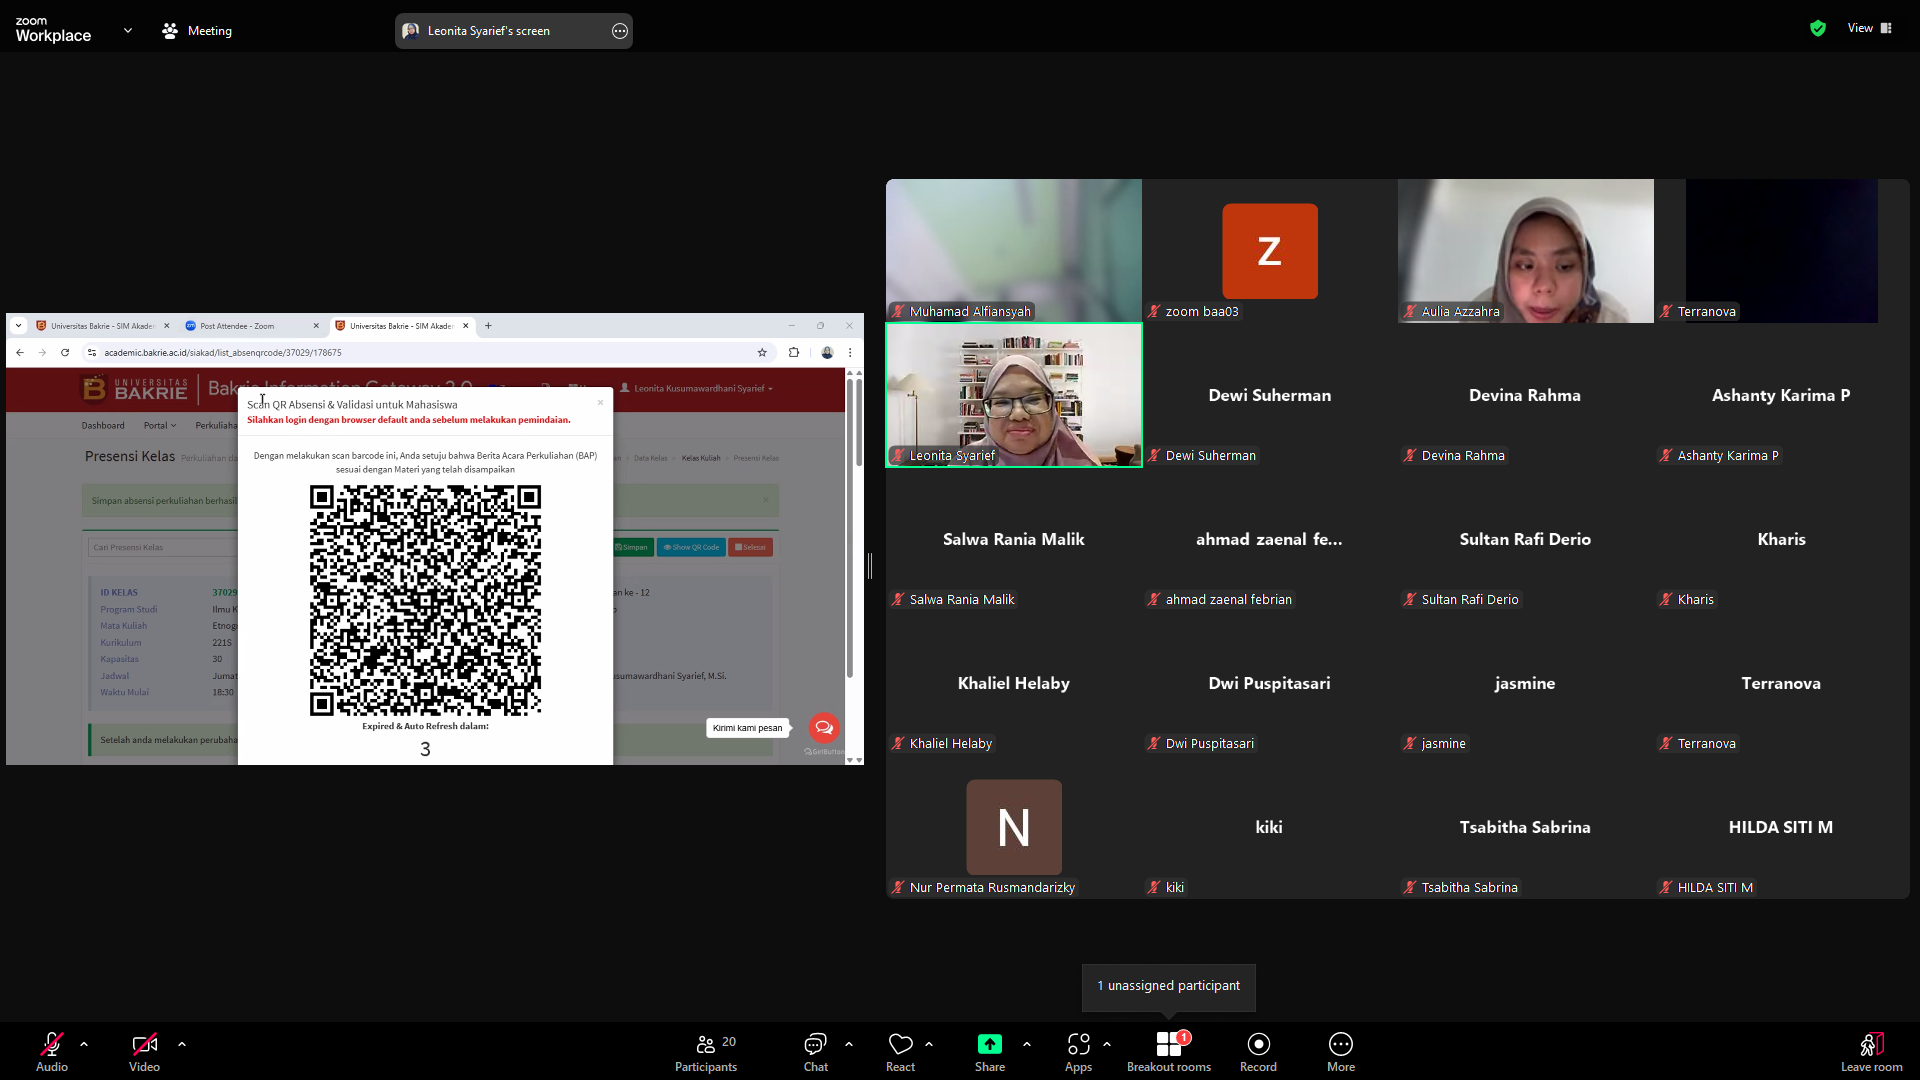Click the green security shield icon
This screenshot has width=1920, height=1080.
[1818, 28]
